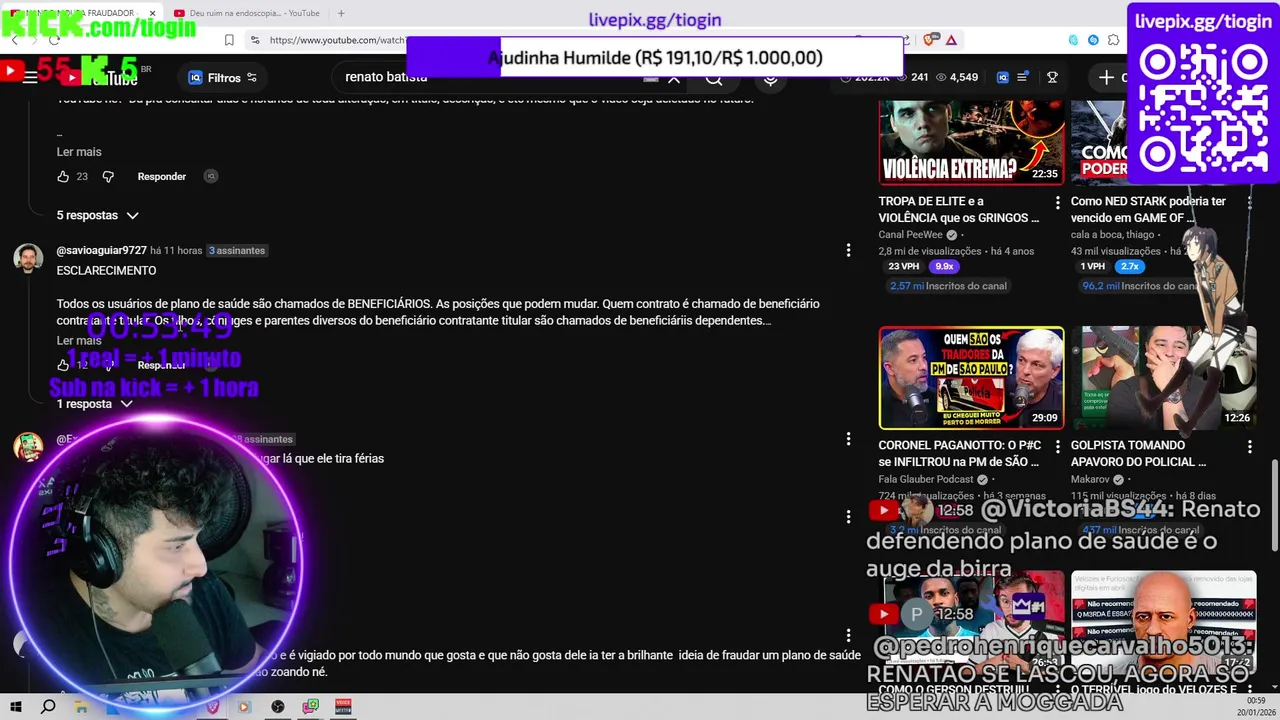Click the savioaguiar9727 profile avatar
Viewport: 1280px width, 720px height.
[x=28, y=258]
